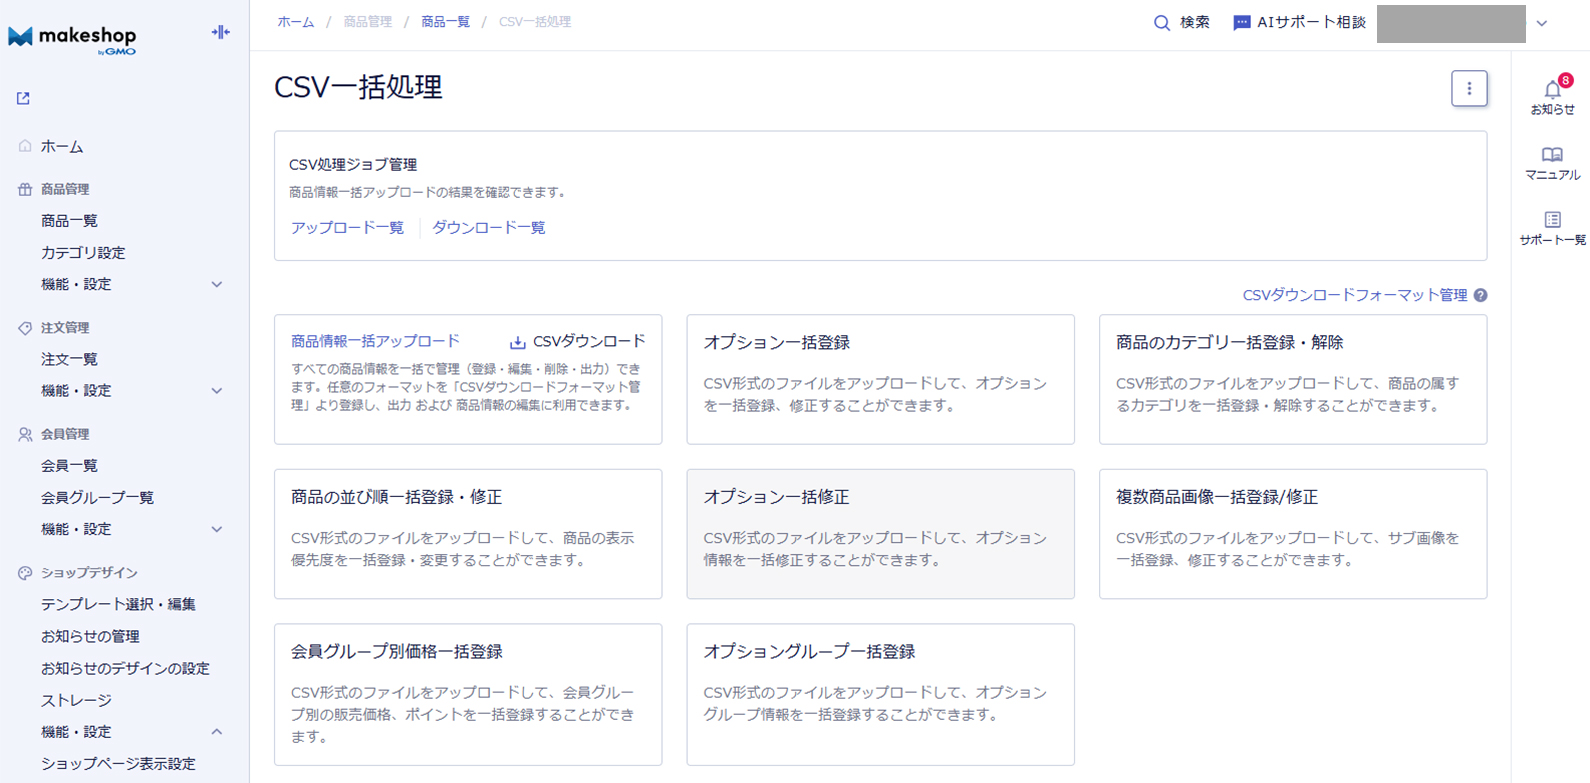This screenshot has width=1590, height=783.
Task: Click the 商品管理 sidebar section label
Action: coord(65,189)
